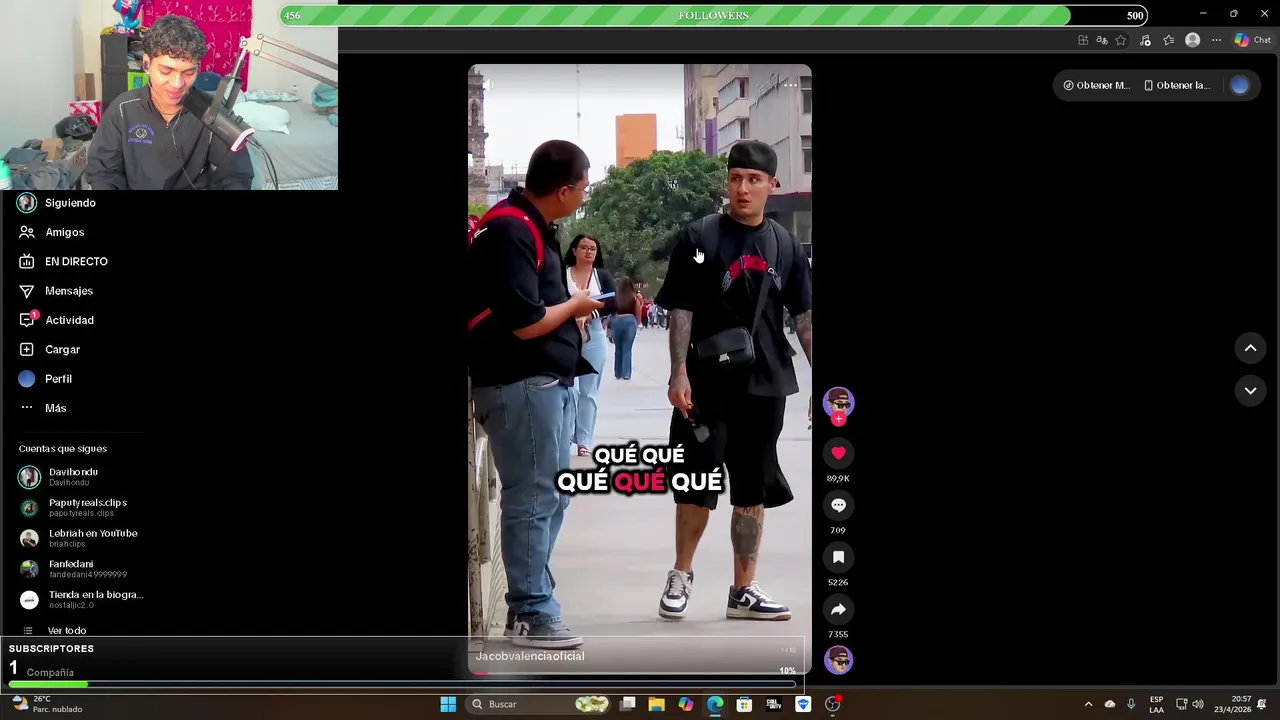
Task: Open the Siguiendo feed
Action: [57, 203]
